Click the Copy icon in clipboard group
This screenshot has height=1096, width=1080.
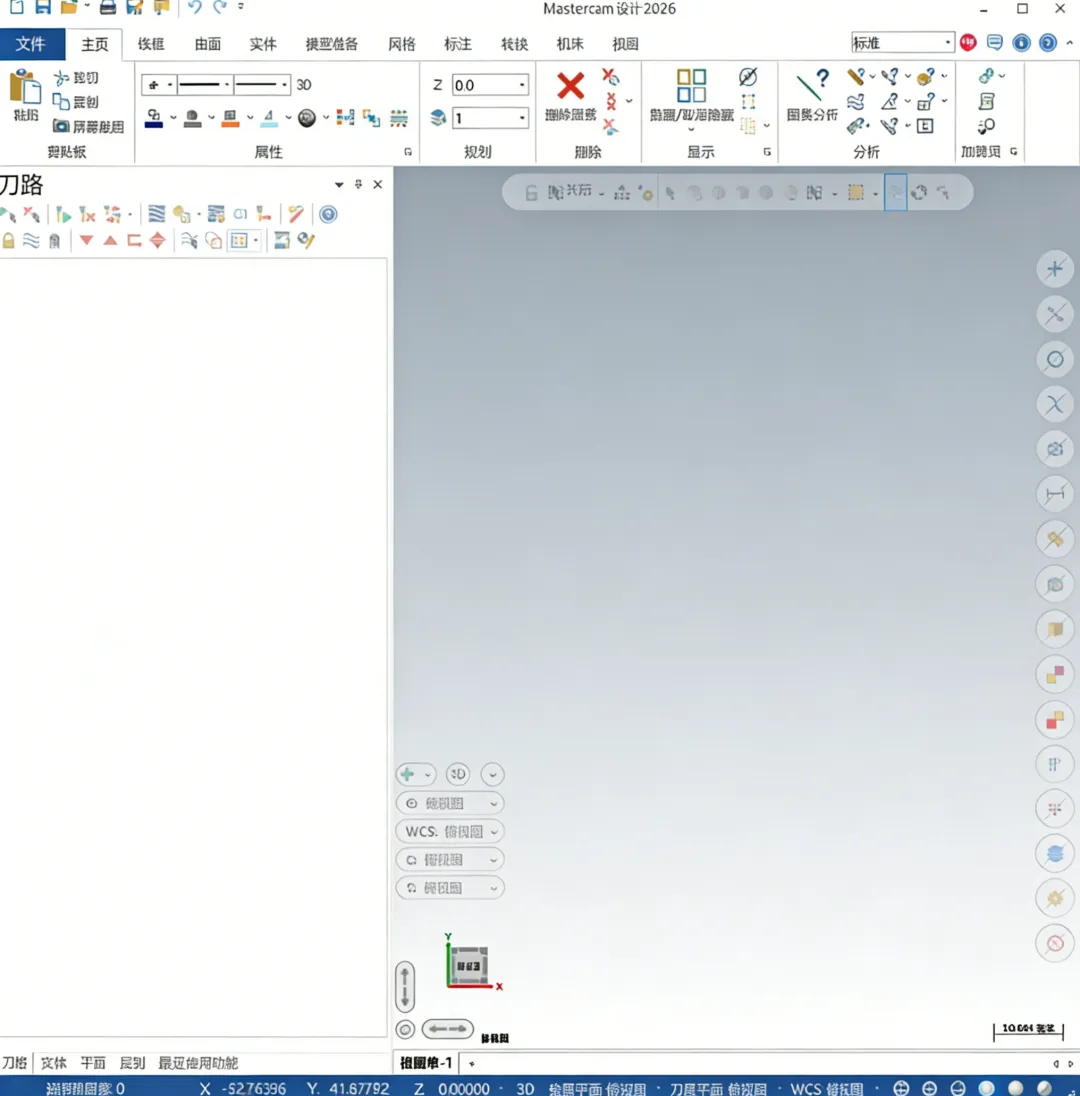pyautogui.click(x=62, y=102)
